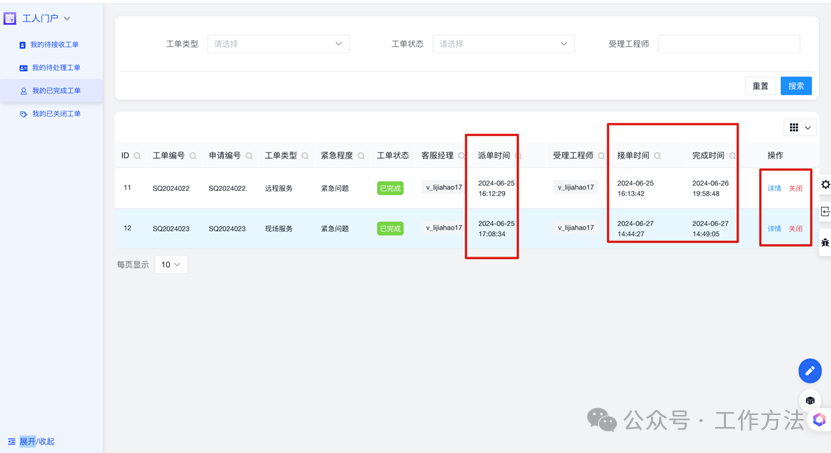This screenshot has height=453, width=831.
Task: Click the search icon beside 接单时间
Action: pos(657,156)
